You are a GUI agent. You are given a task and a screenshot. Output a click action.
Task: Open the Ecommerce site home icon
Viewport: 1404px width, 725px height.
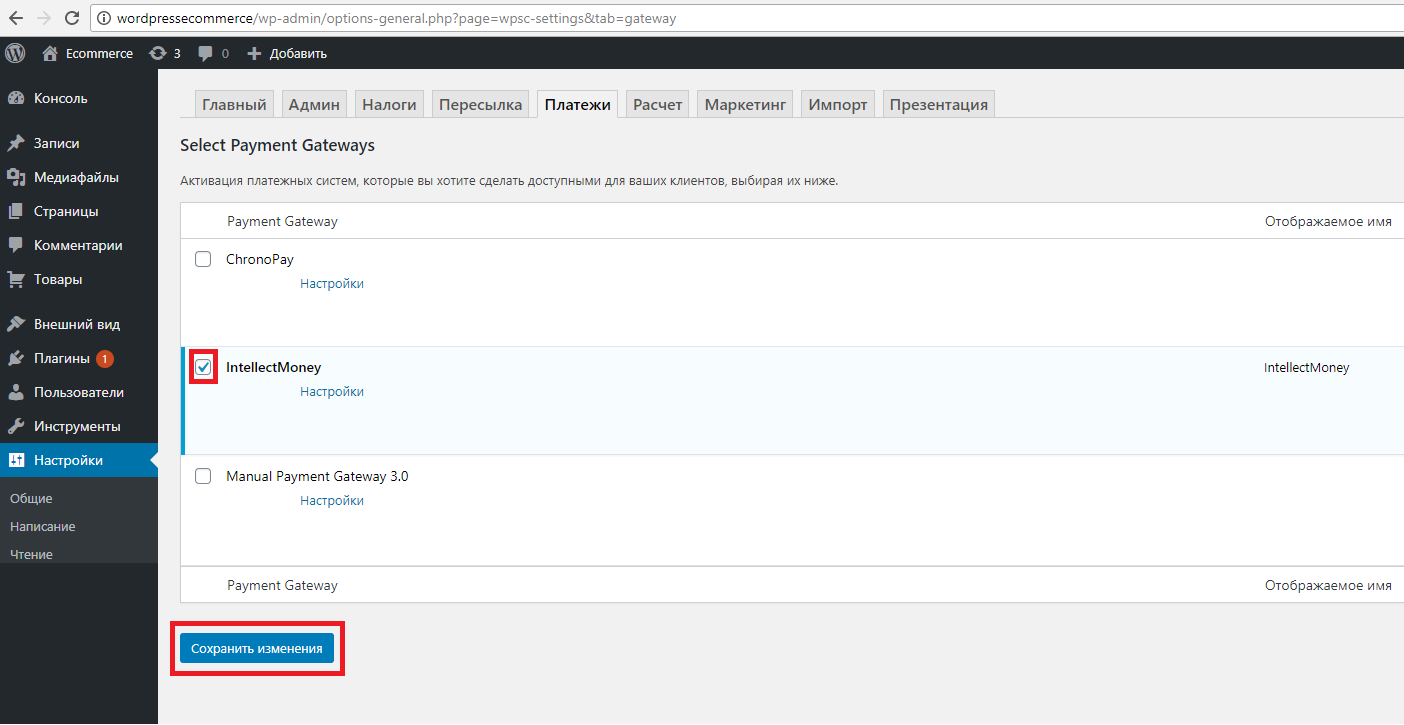point(50,53)
